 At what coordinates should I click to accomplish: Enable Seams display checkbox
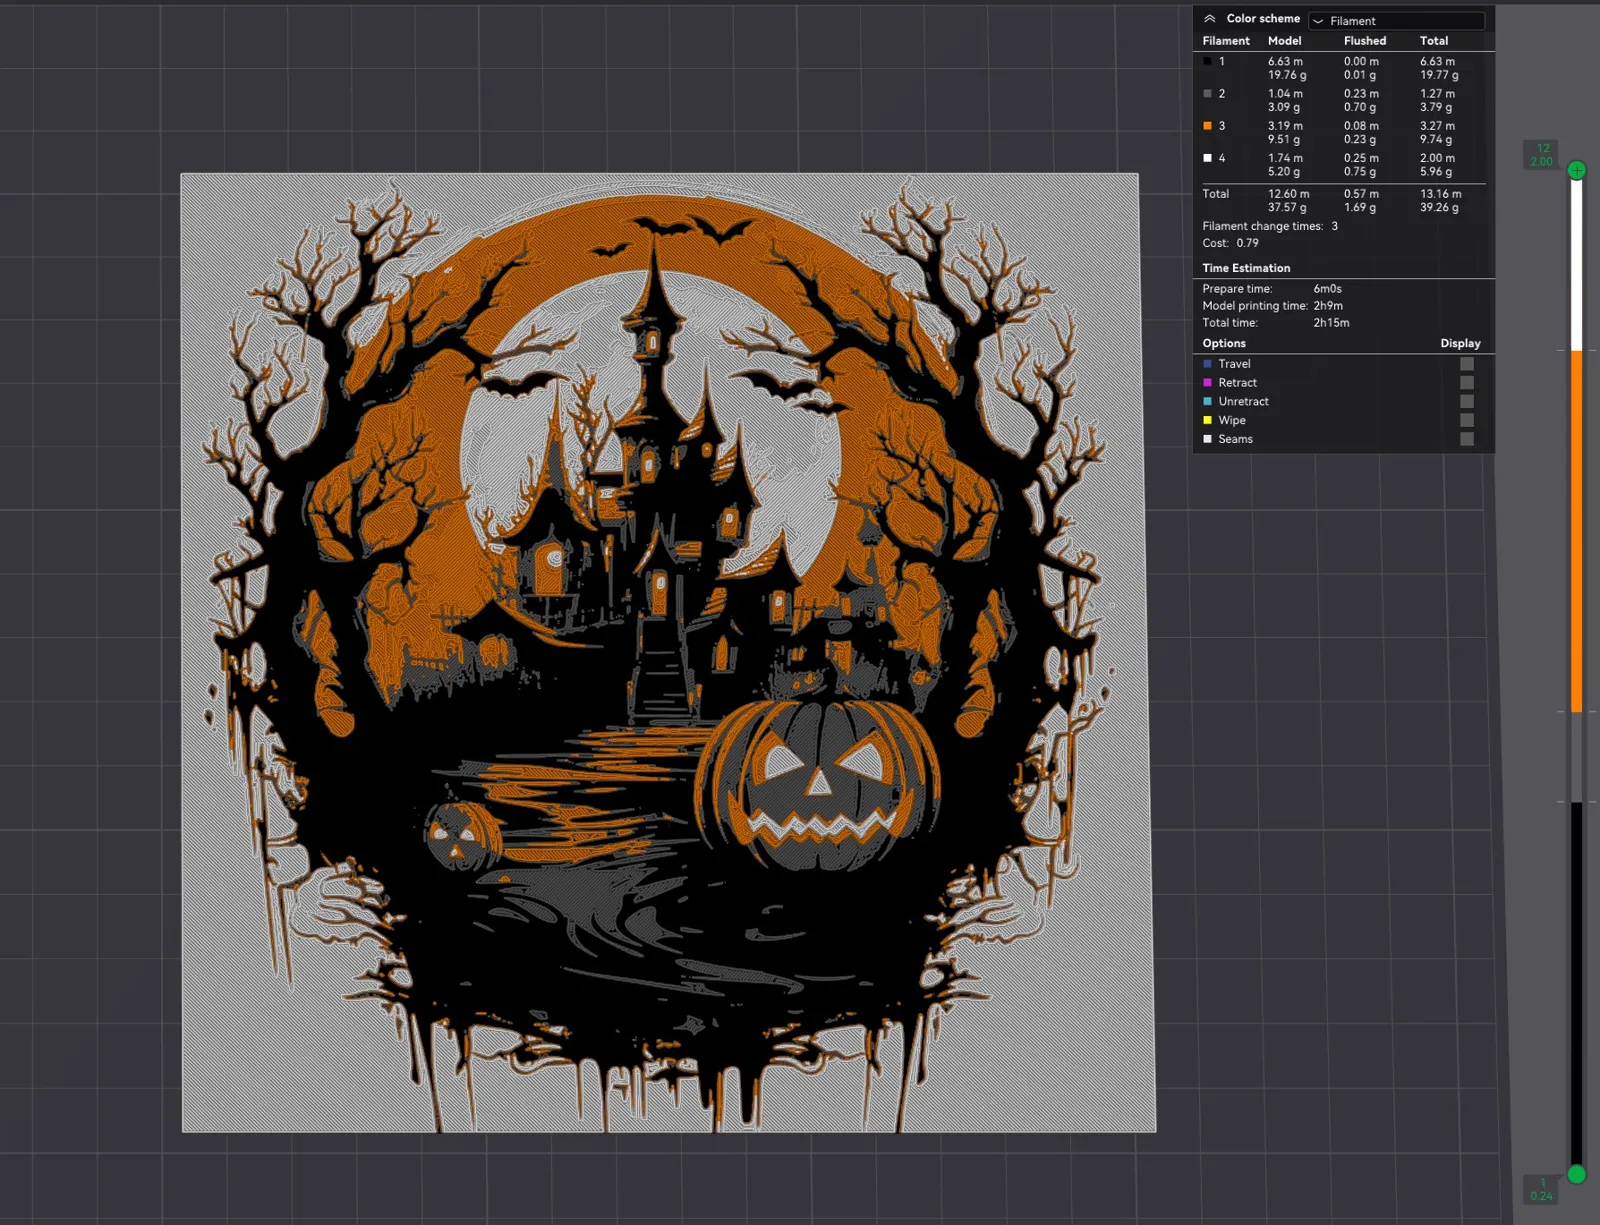point(1467,439)
